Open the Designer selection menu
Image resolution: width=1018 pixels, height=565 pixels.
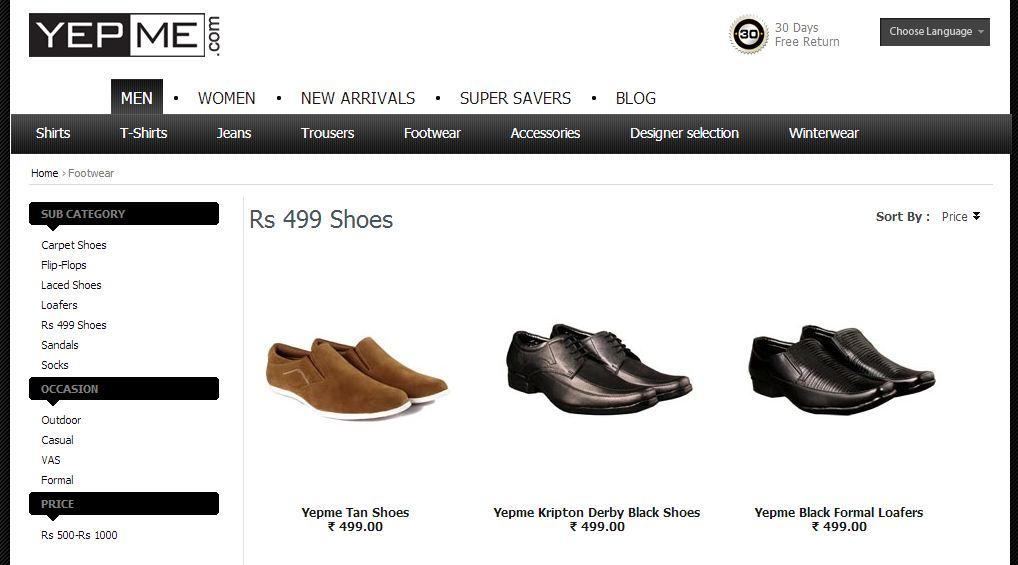(684, 133)
